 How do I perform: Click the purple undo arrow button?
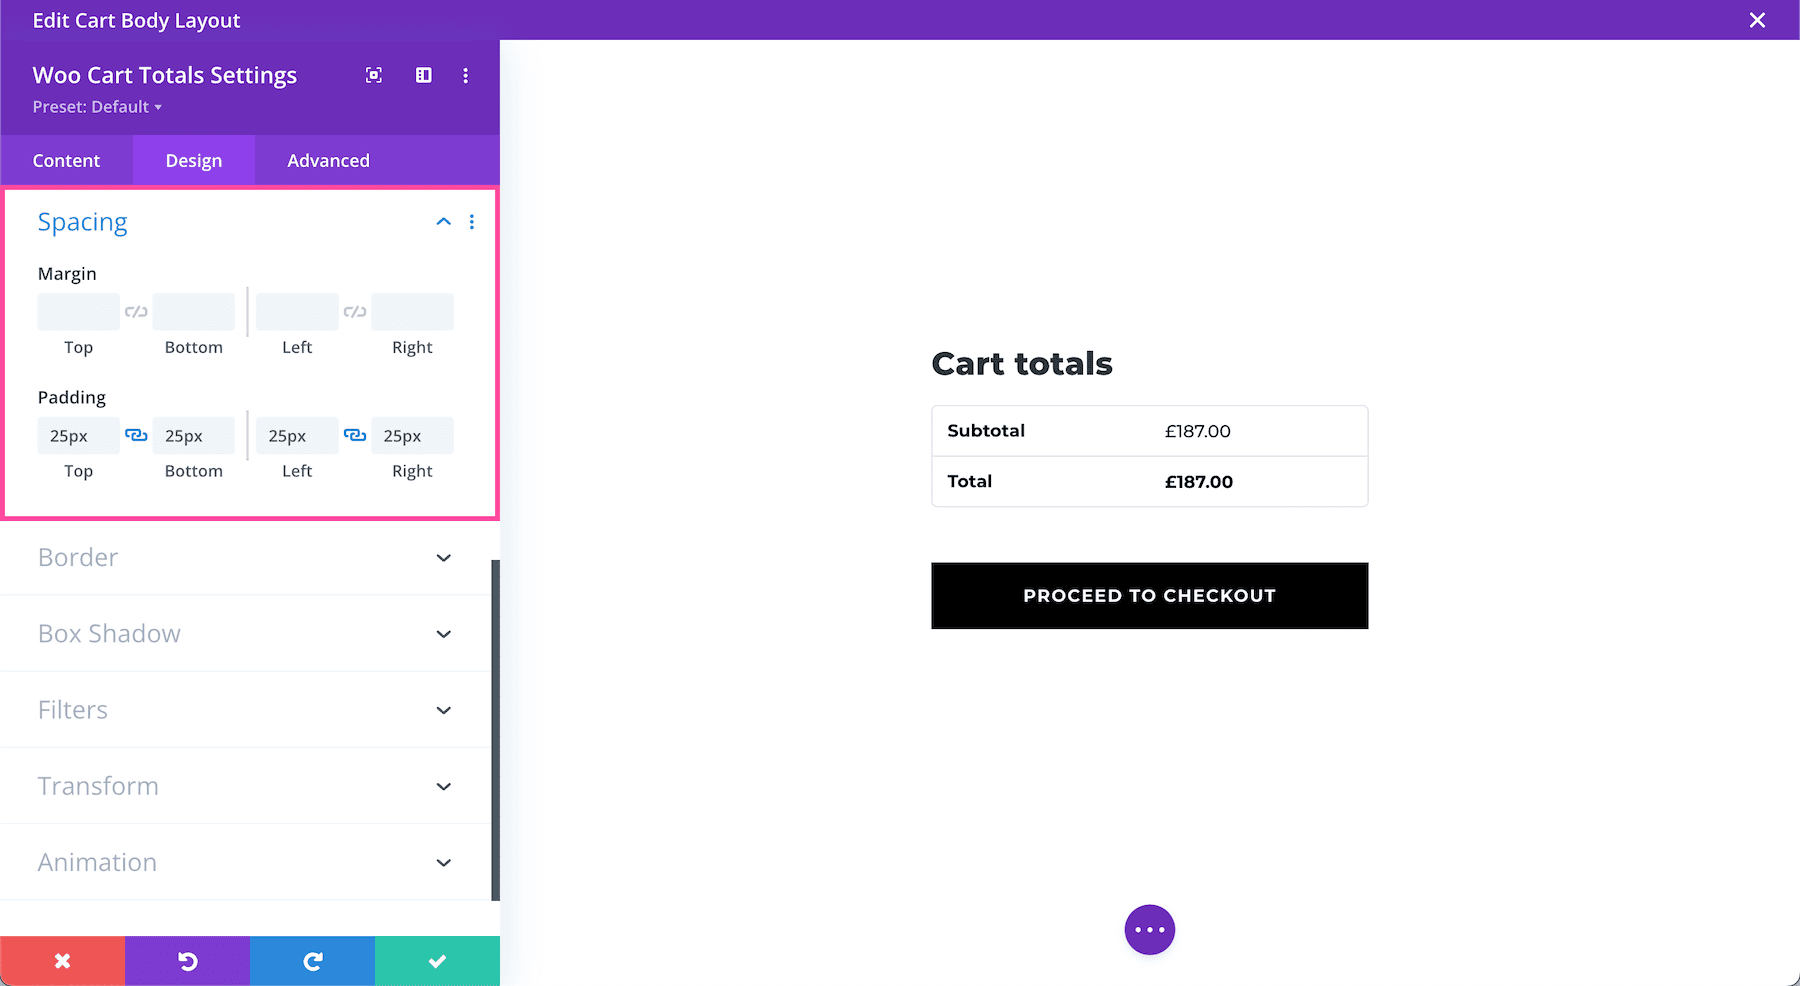coord(187,961)
